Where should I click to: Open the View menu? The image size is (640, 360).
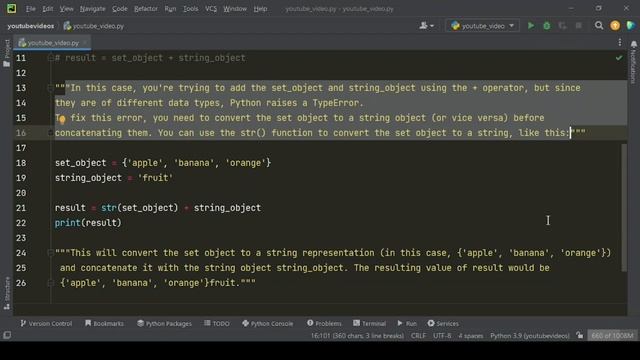[x=67, y=9]
